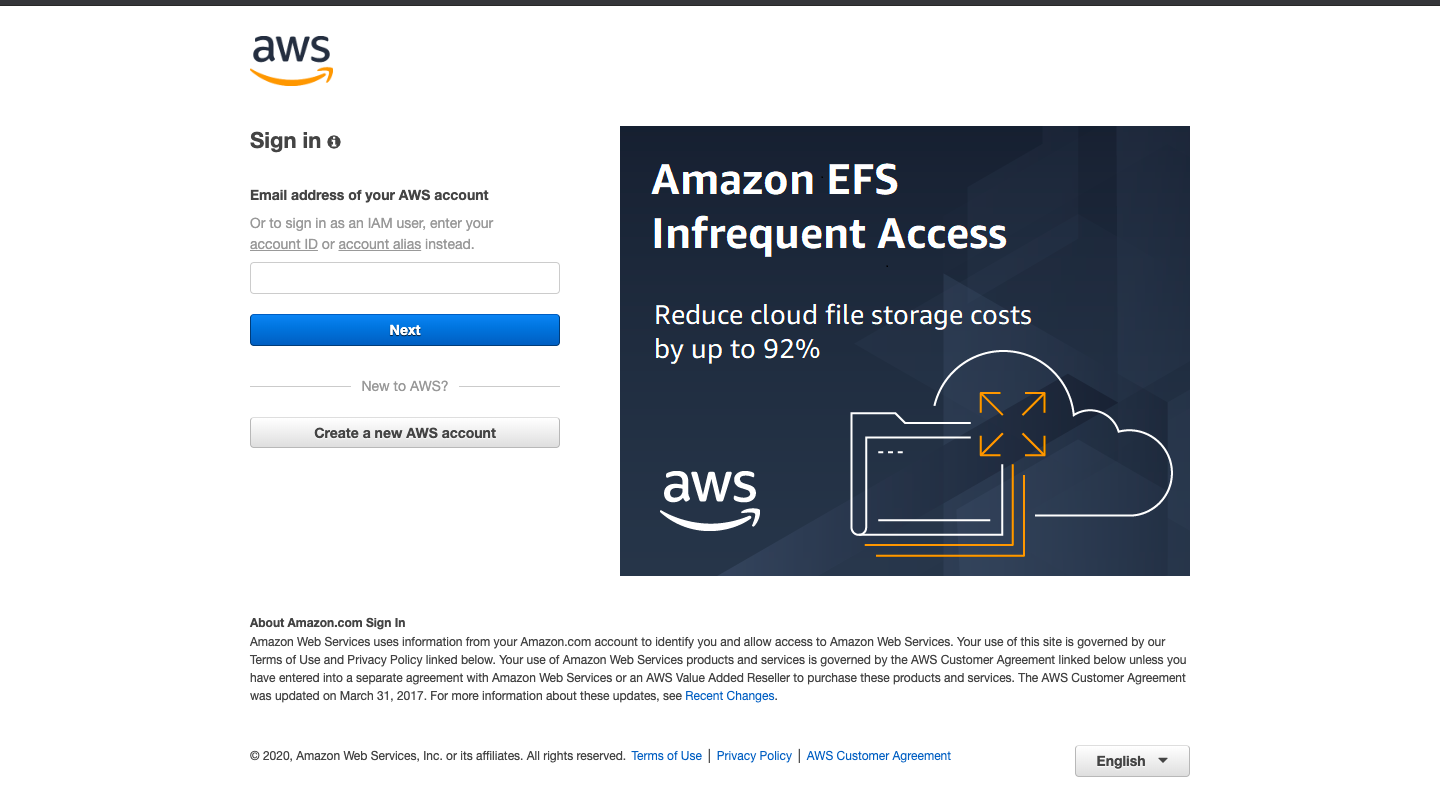1440x795 pixels.
Task: Click the Amazon EFS Infrequent Access banner
Action: point(905,350)
